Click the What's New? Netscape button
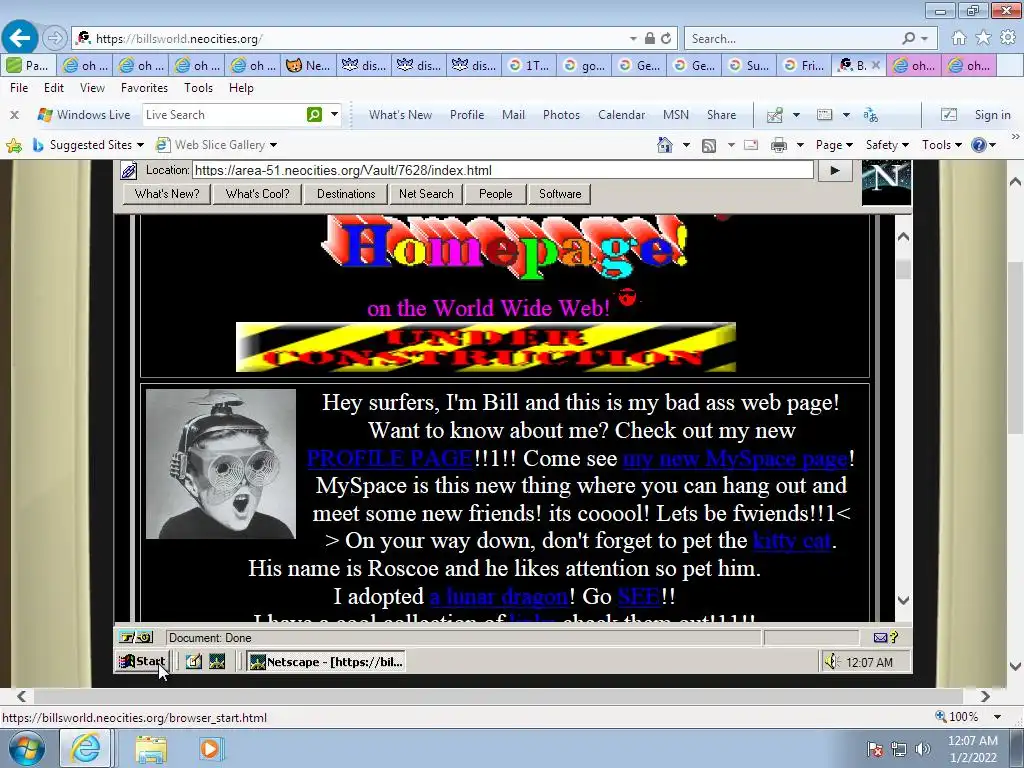Viewport: 1024px width, 768px height. pyautogui.click(x=167, y=194)
